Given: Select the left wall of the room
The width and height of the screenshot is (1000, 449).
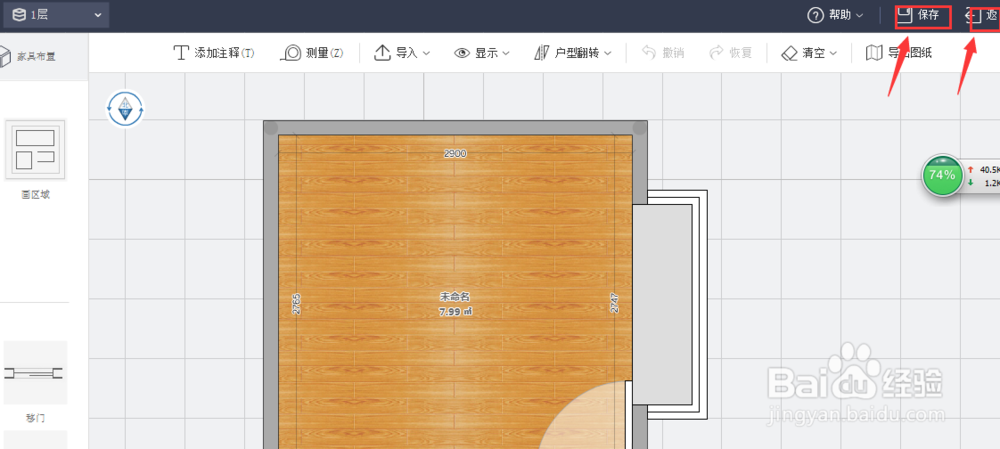Looking at the screenshot, I should 271,287.
